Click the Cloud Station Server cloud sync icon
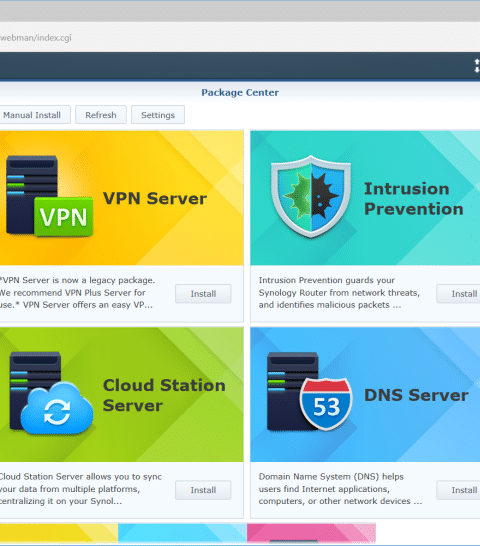The height and width of the screenshot is (546, 480). [x=51, y=393]
